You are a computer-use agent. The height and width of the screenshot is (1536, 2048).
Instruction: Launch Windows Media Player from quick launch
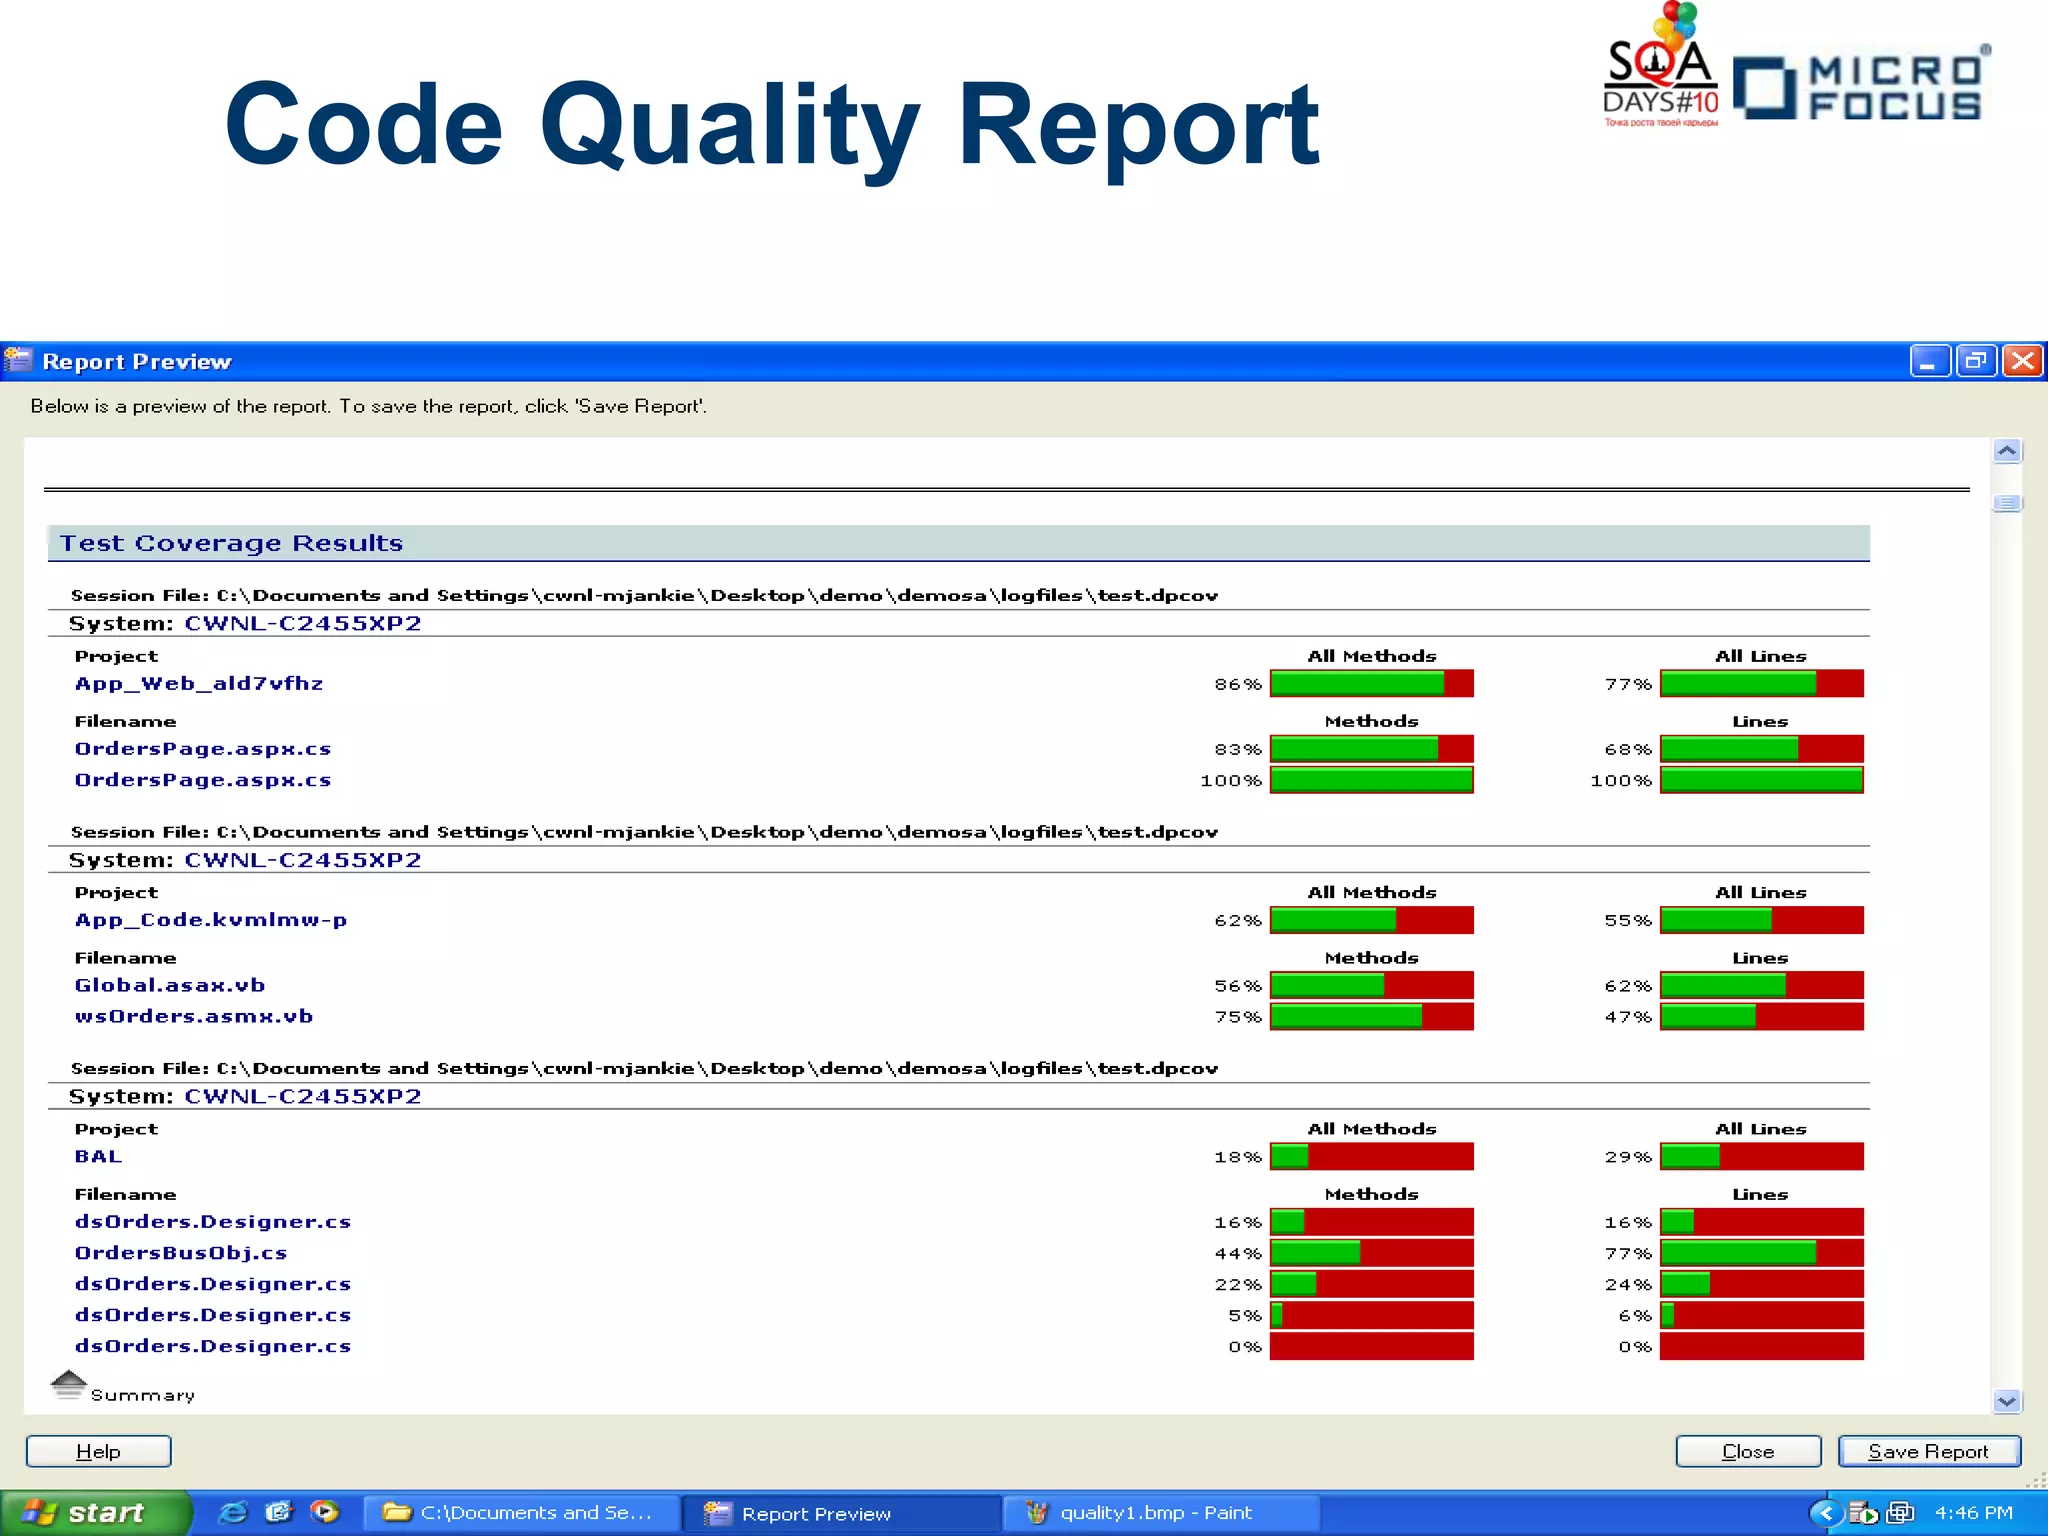(325, 1512)
